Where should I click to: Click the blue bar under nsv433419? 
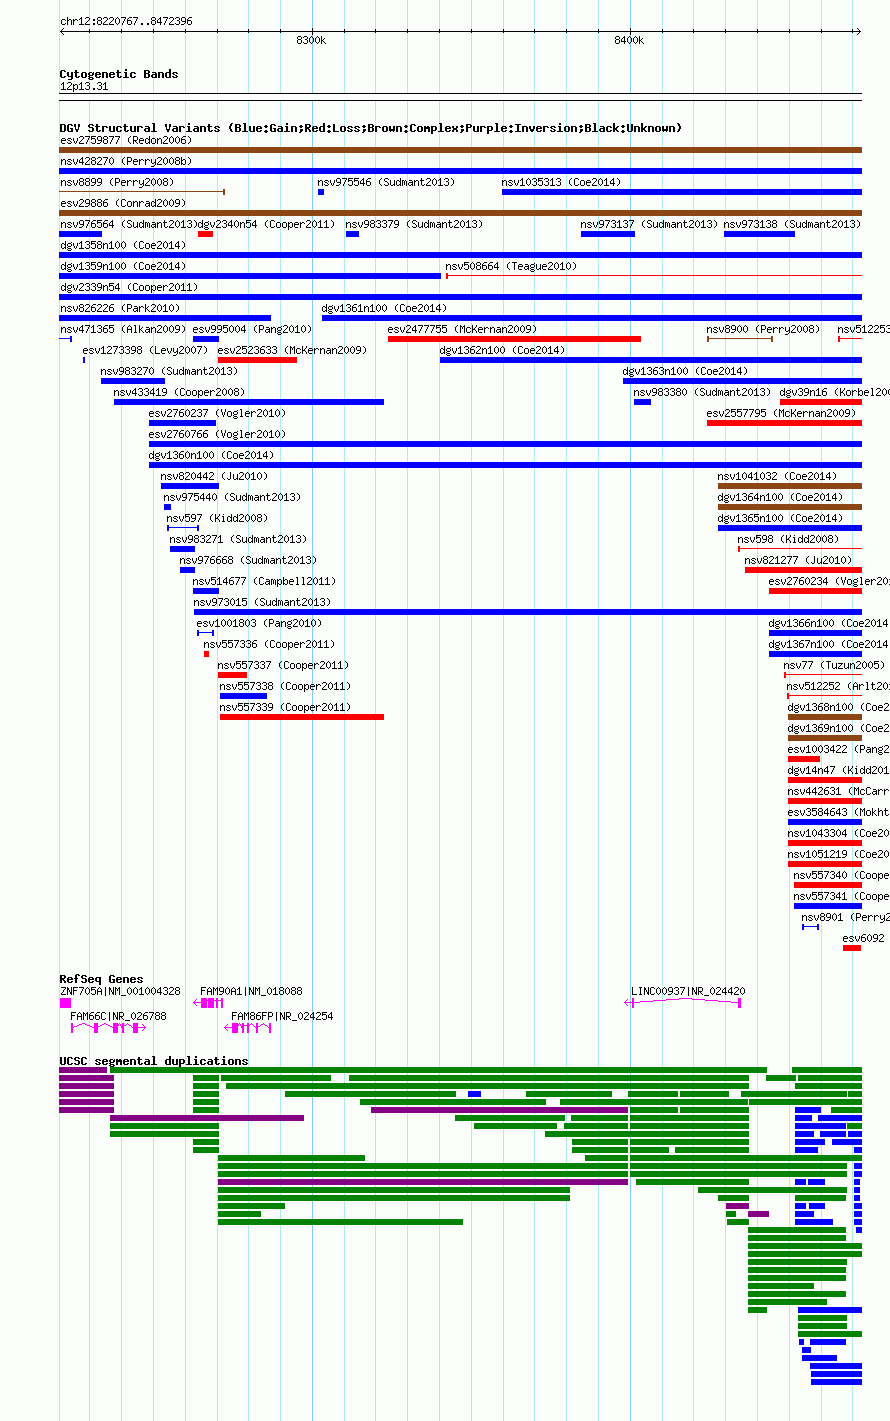(249, 402)
